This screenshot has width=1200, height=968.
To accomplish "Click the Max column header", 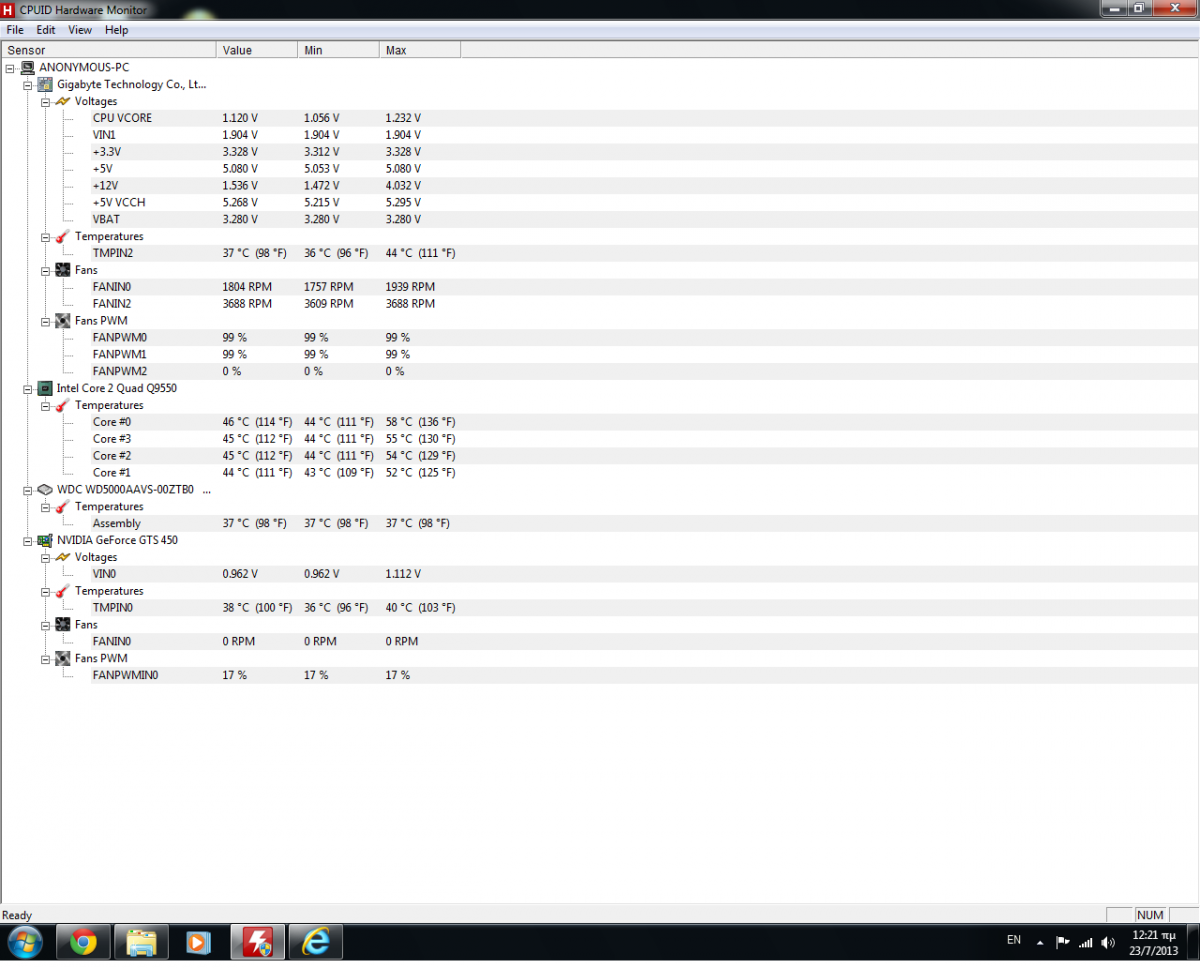I will [420, 50].
